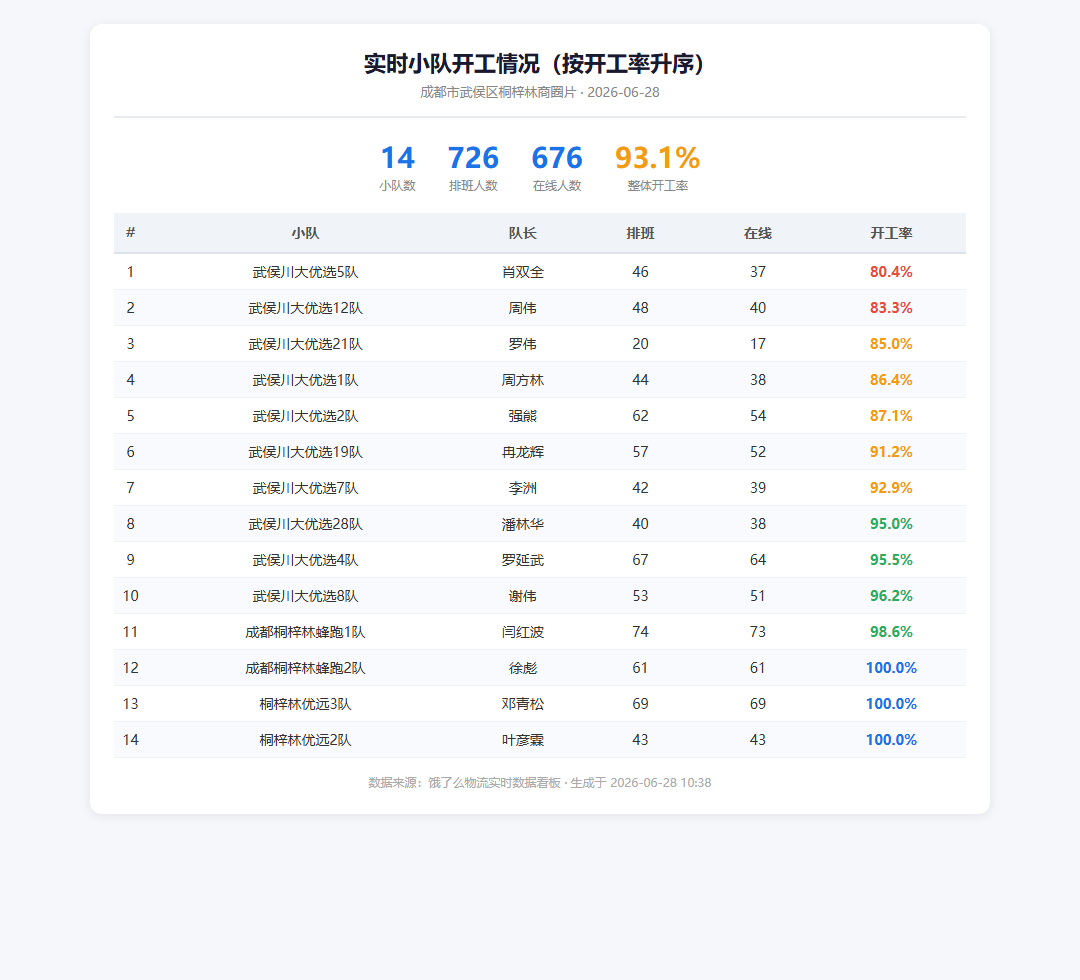Click captain name 冉龙辉
The width and height of the screenshot is (1080, 980).
coord(523,452)
